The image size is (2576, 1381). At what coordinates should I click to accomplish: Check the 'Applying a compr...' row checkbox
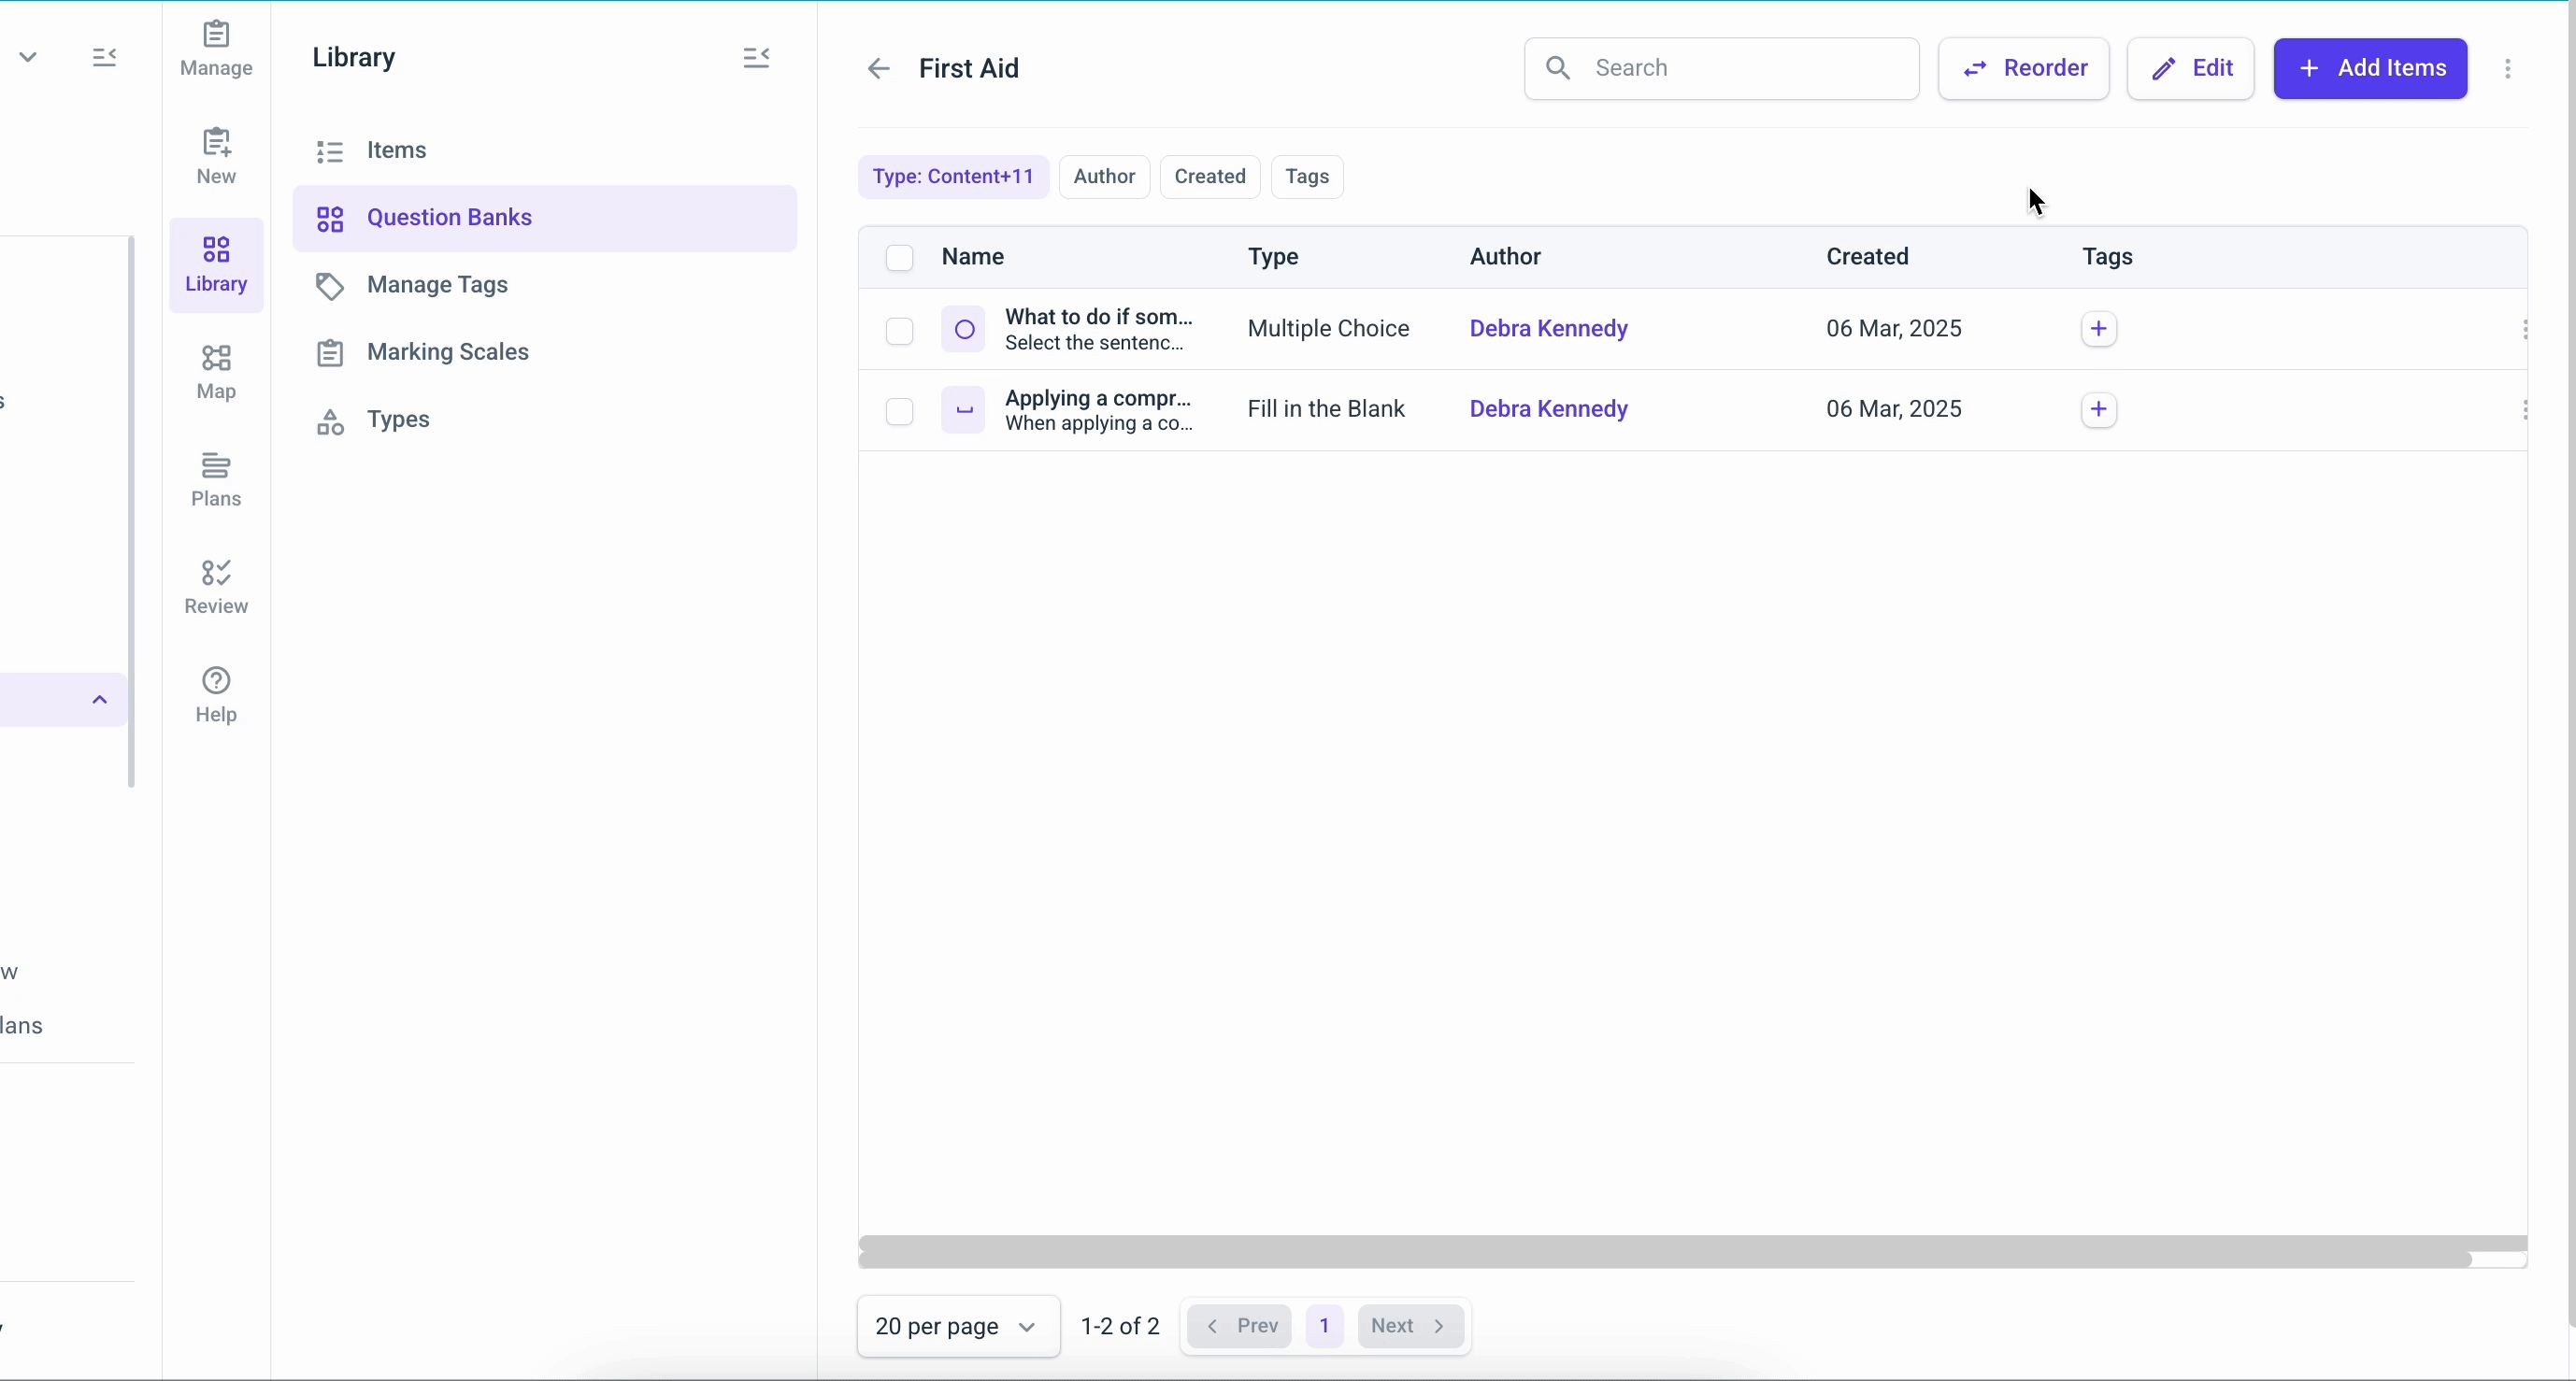tap(900, 412)
